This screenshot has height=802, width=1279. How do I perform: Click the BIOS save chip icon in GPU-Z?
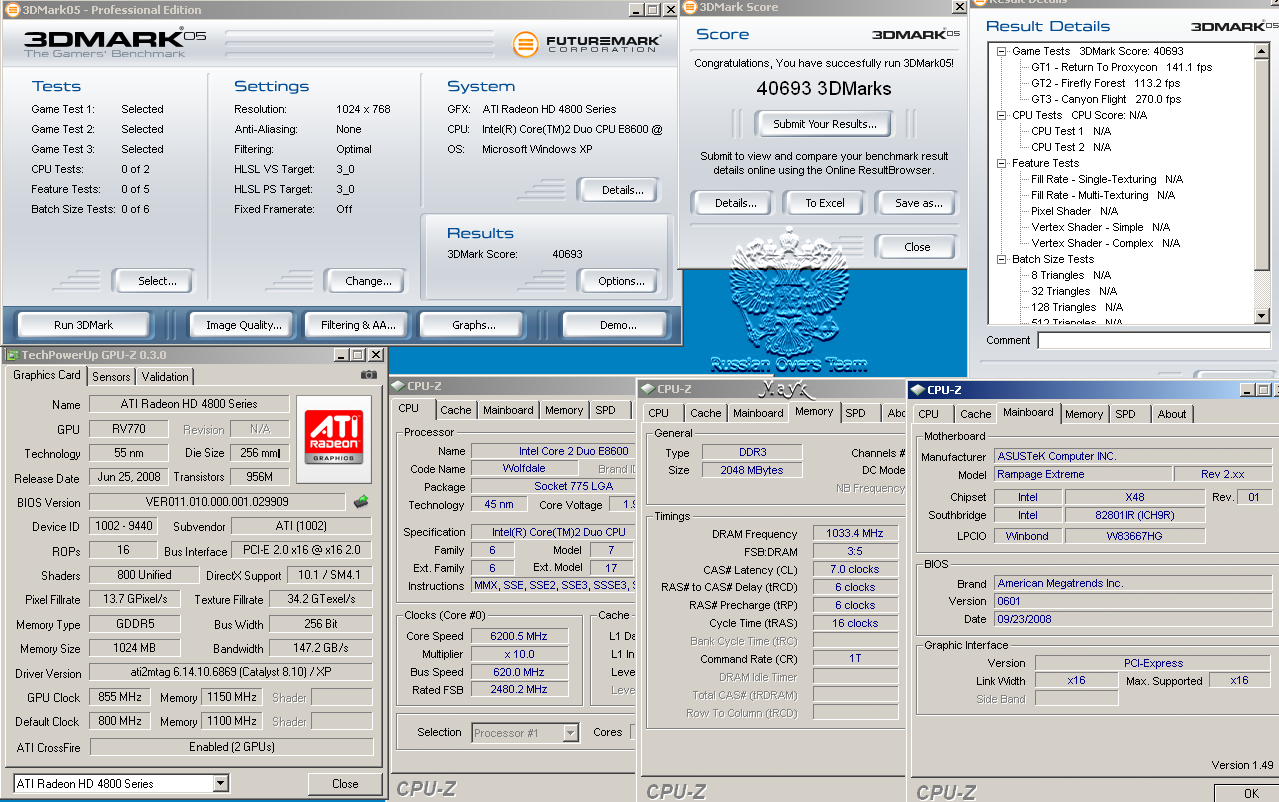[361, 502]
